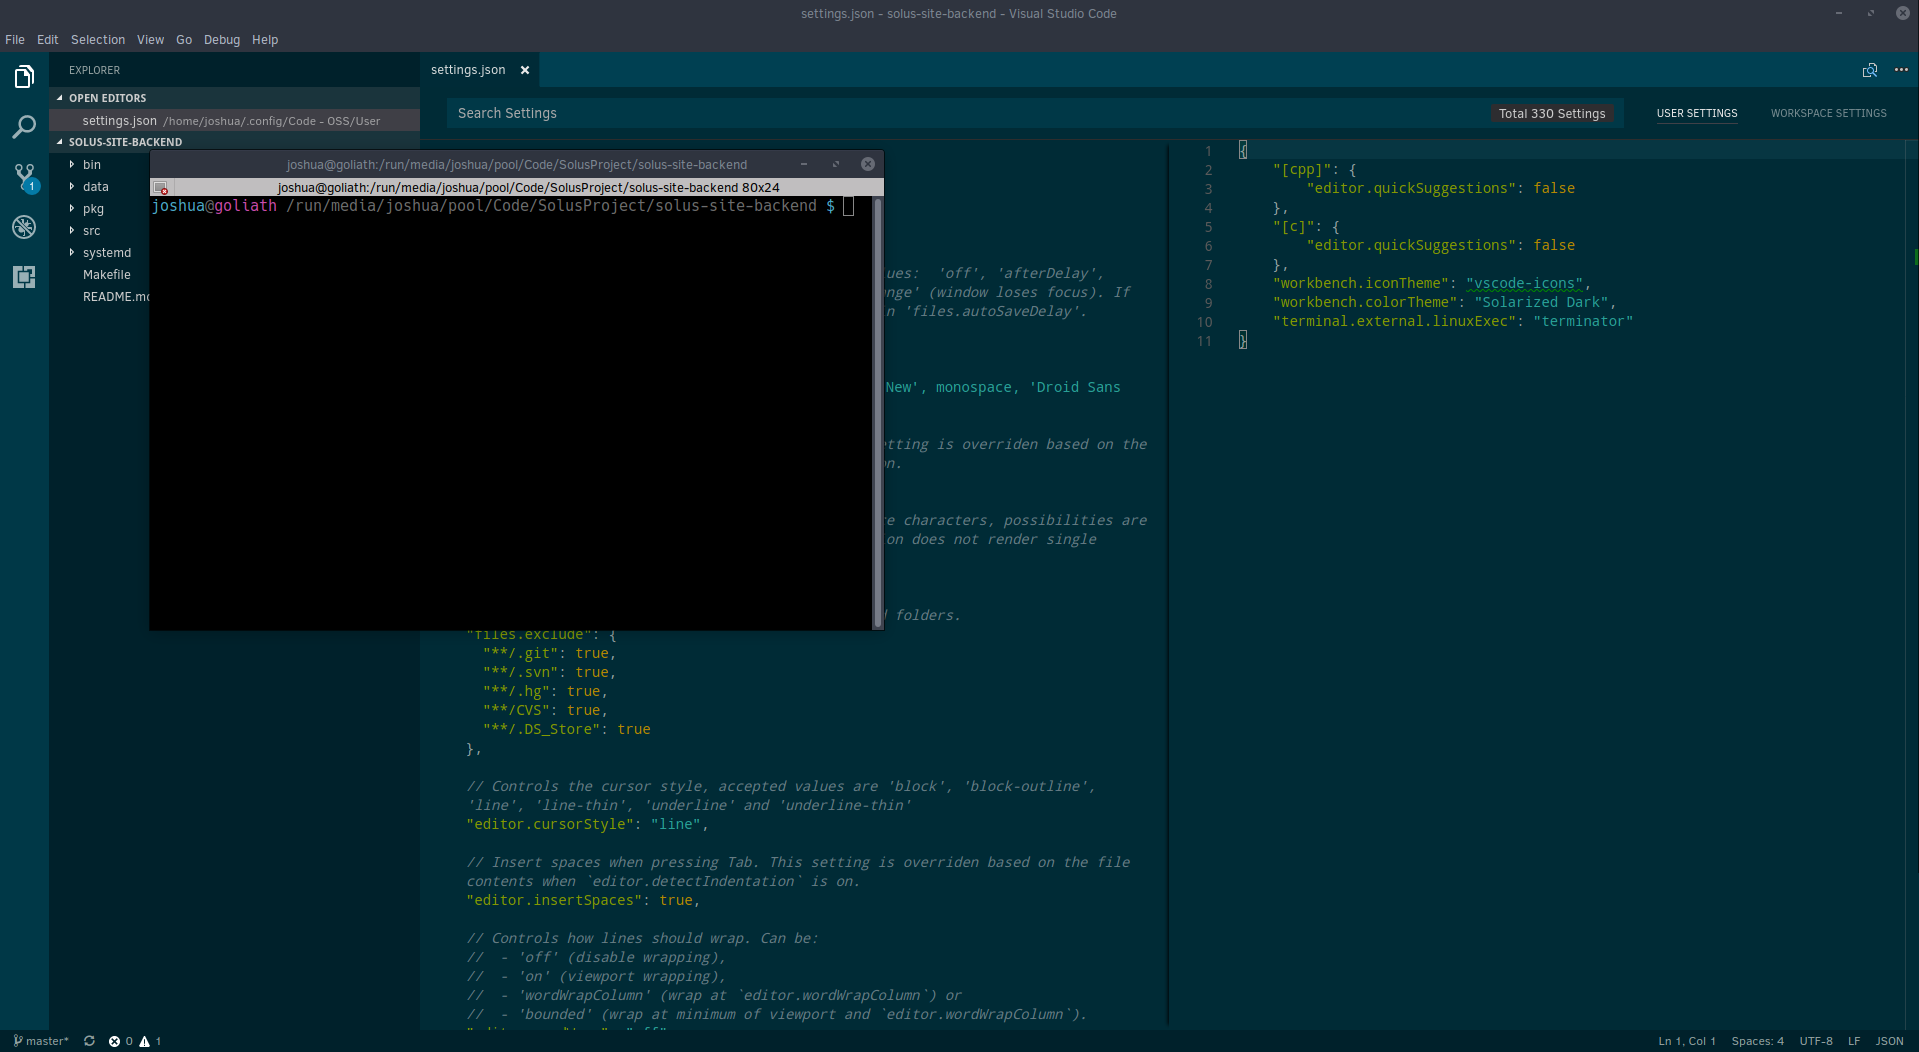The height and width of the screenshot is (1052, 1919).
Task: Click "Solarized Dark" colorTheme value
Action: (x=1541, y=302)
